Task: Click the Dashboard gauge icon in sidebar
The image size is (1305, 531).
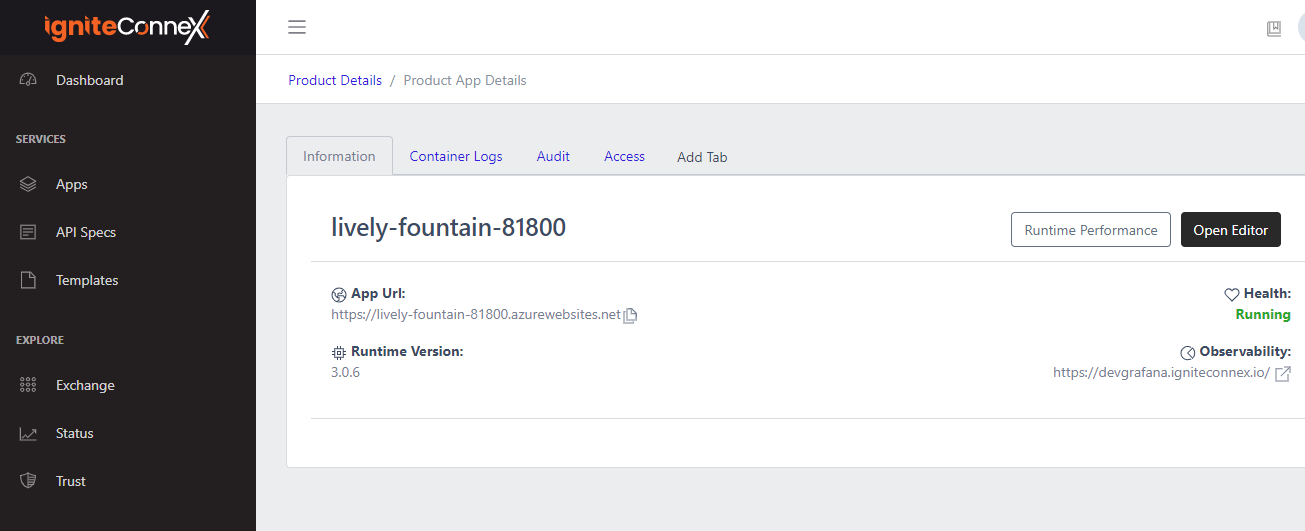Action: coord(28,80)
